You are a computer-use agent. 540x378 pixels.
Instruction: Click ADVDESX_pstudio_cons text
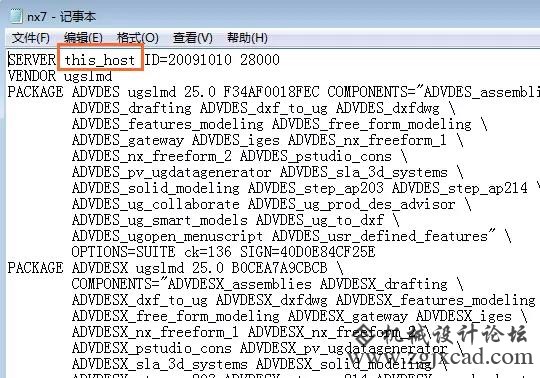(152, 348)
